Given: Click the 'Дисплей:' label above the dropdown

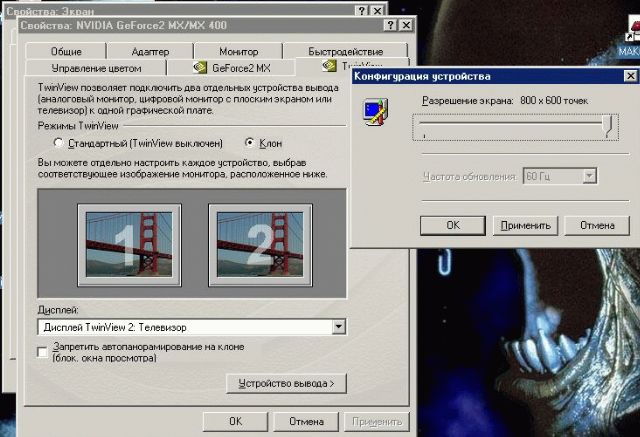Looking at the screenshot, I should pyautogui.click(x=58, y=310).
